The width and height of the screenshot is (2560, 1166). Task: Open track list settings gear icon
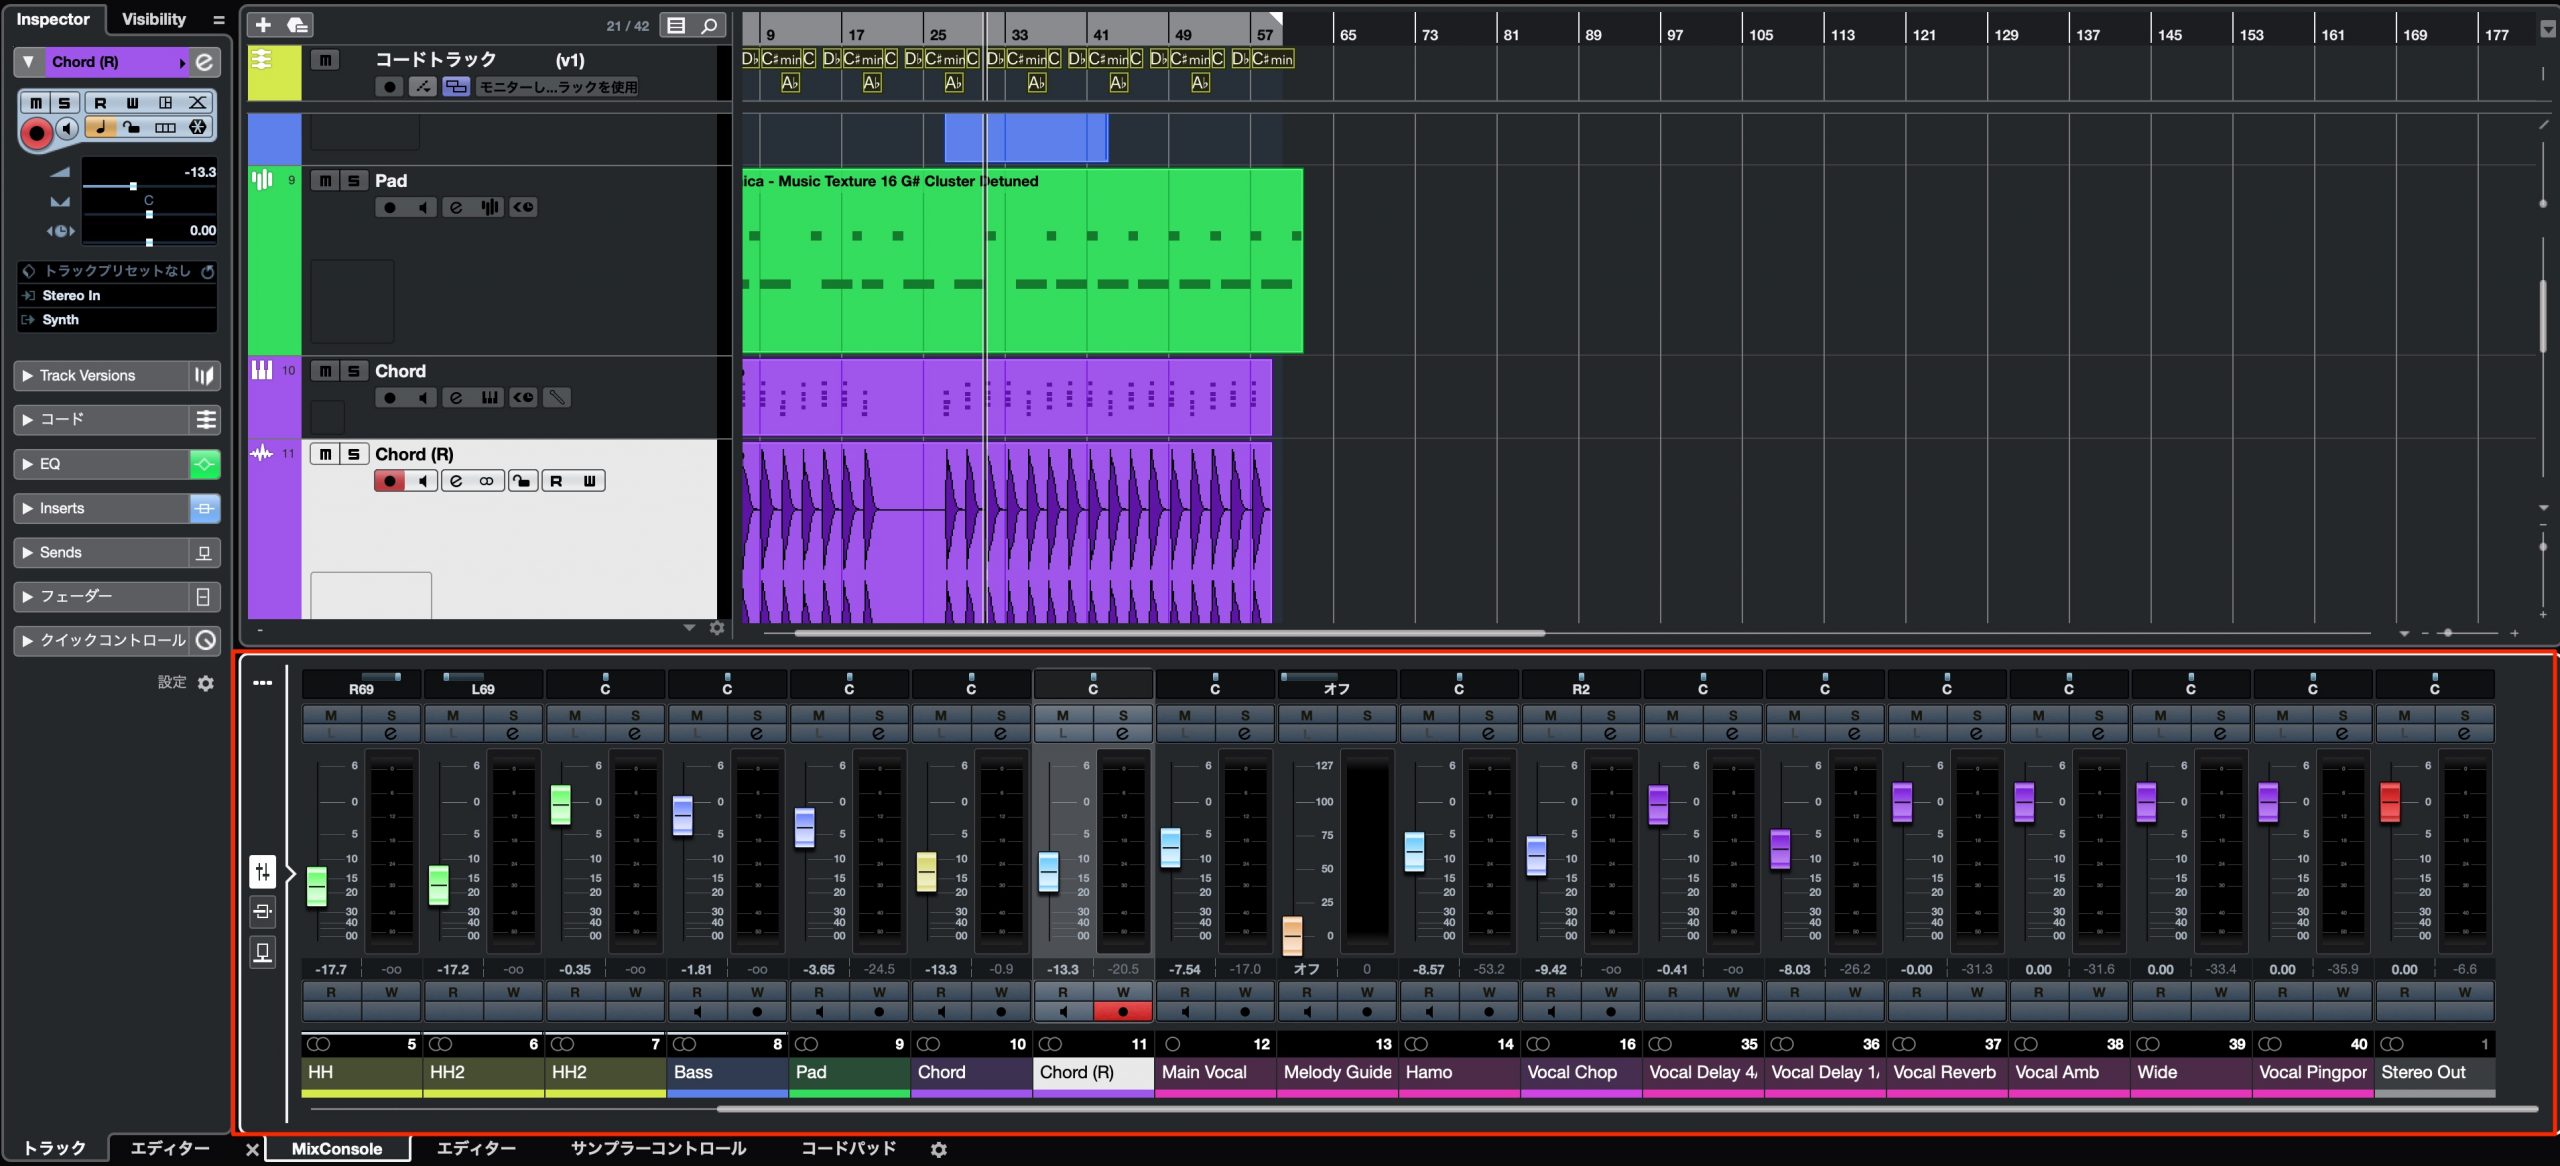click(x=717, y=628)
